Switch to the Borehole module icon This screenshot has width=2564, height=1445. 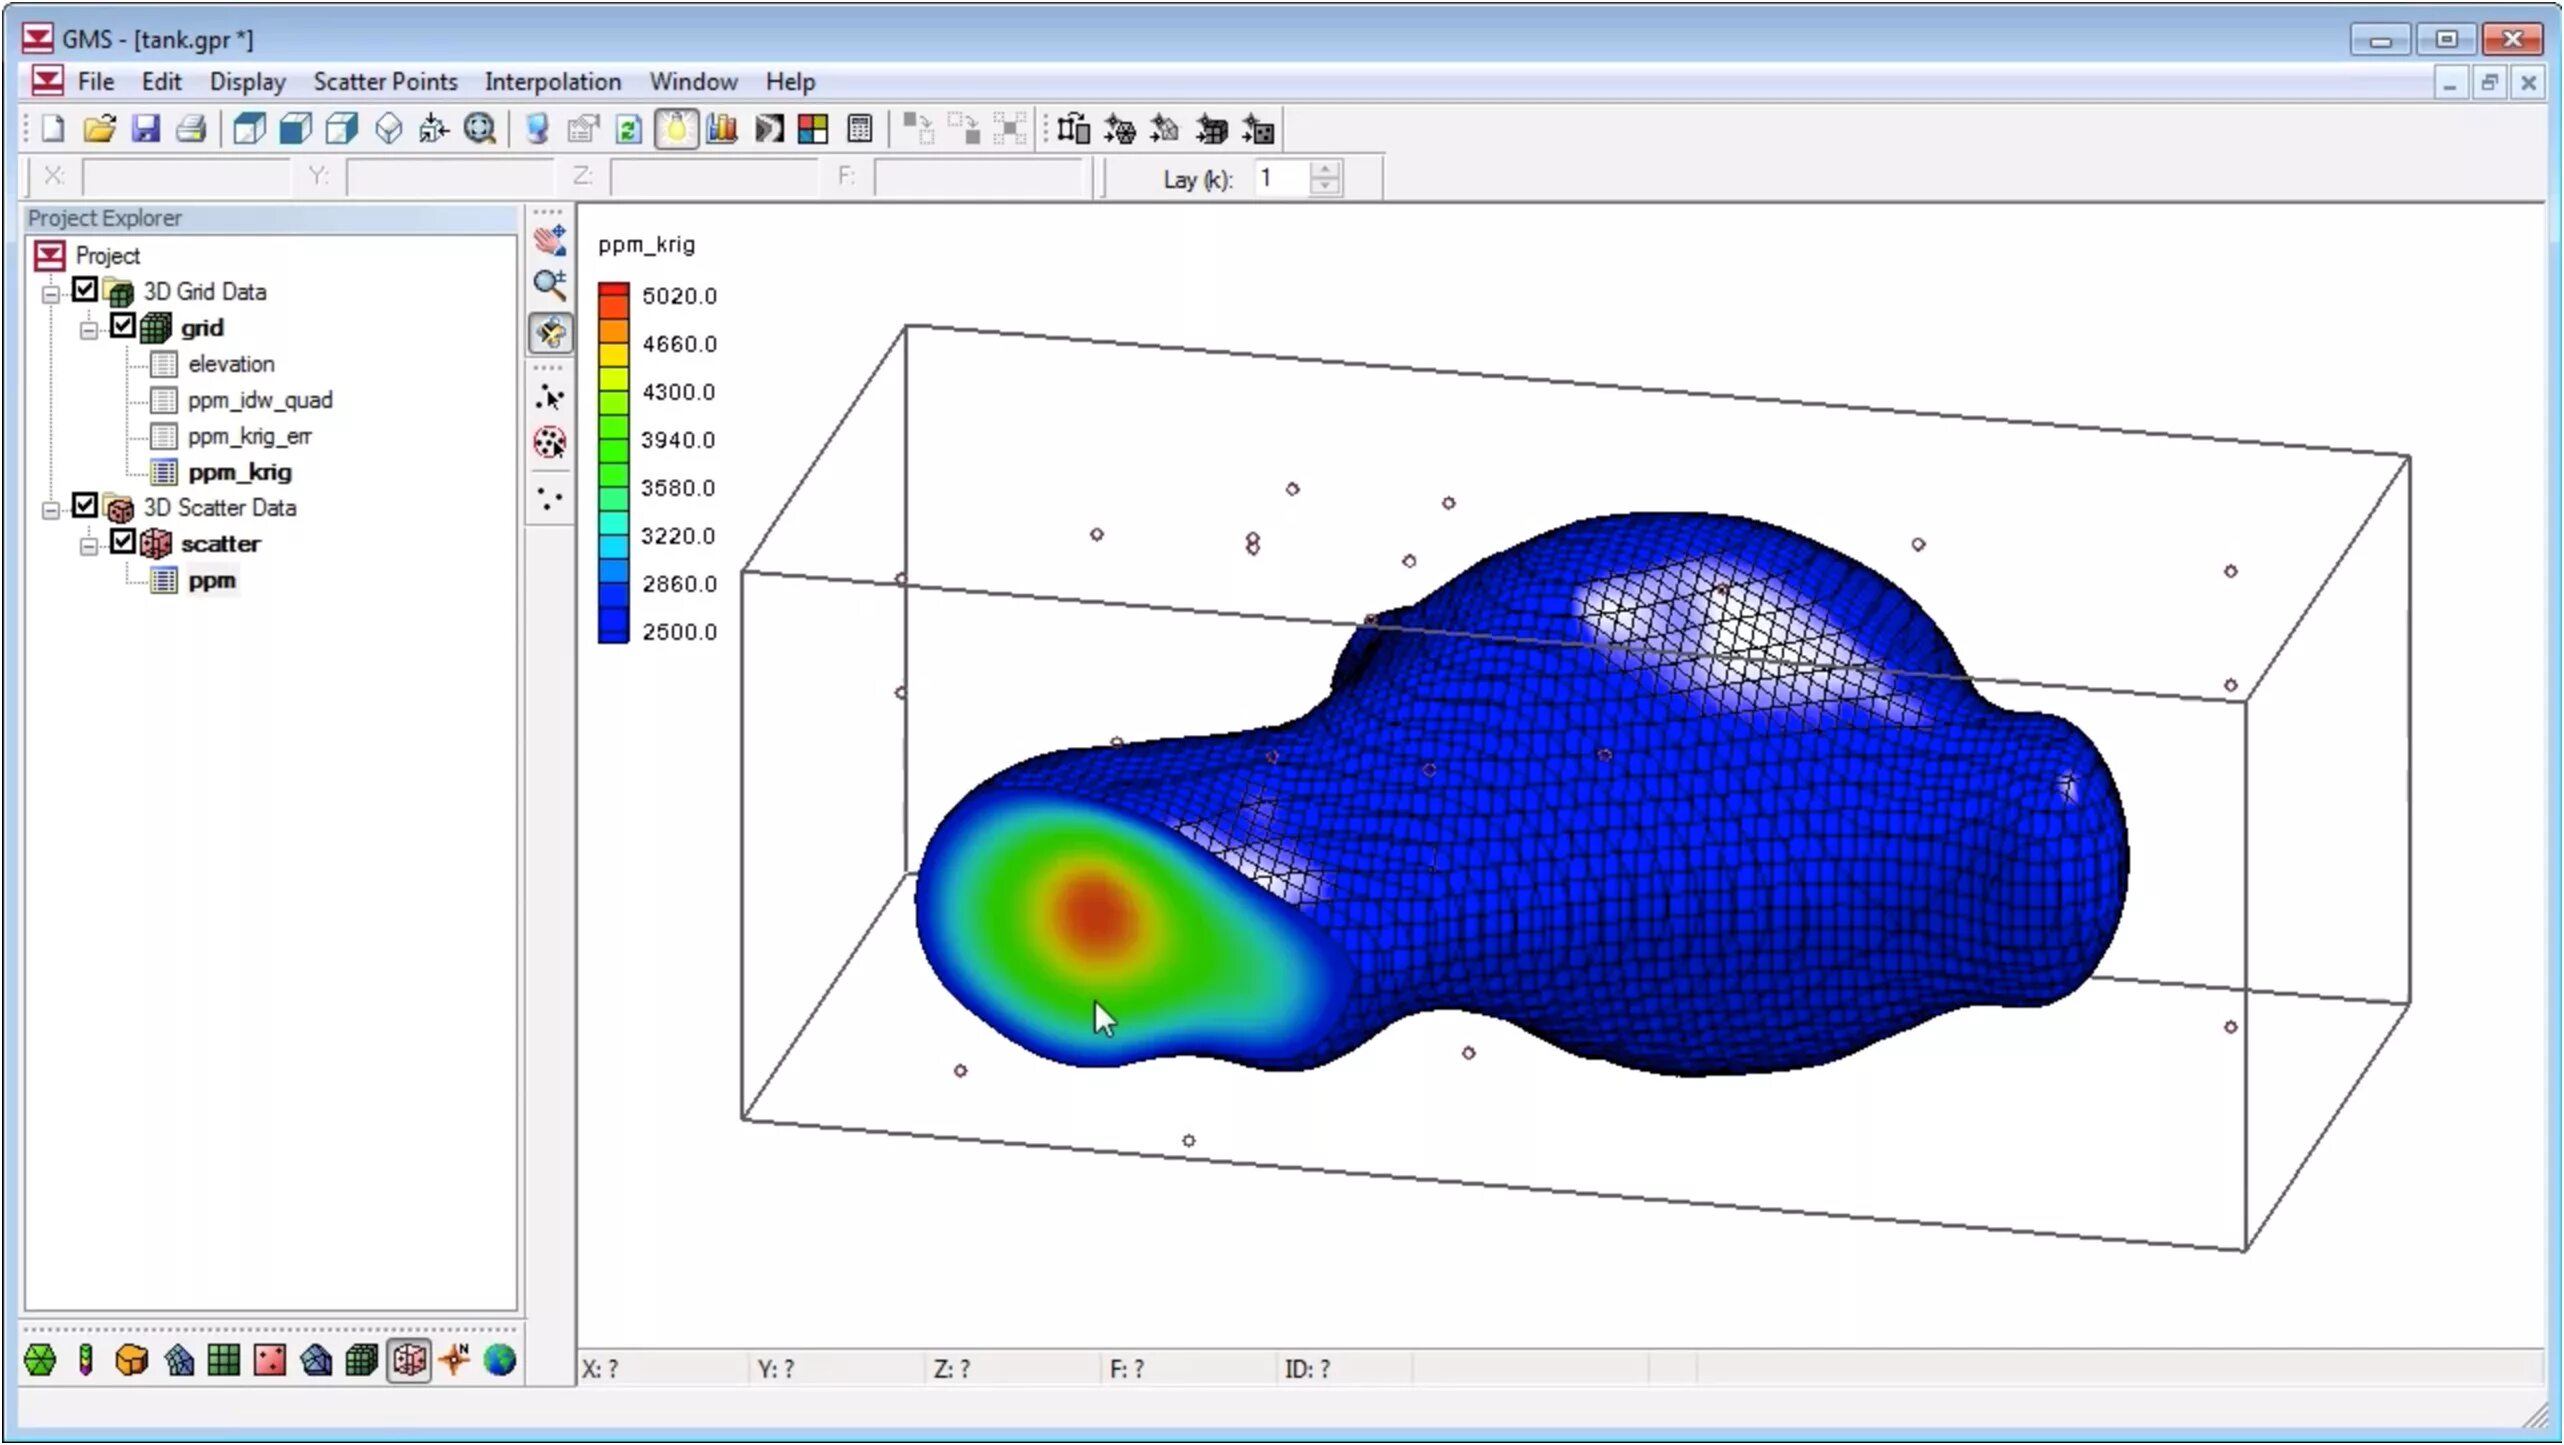(86, 1361)
